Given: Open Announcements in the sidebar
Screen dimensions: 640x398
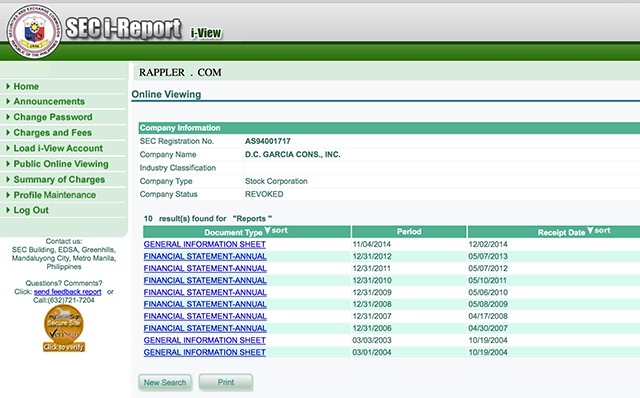Looking at the screenshot, I should (x=49, y=101).
